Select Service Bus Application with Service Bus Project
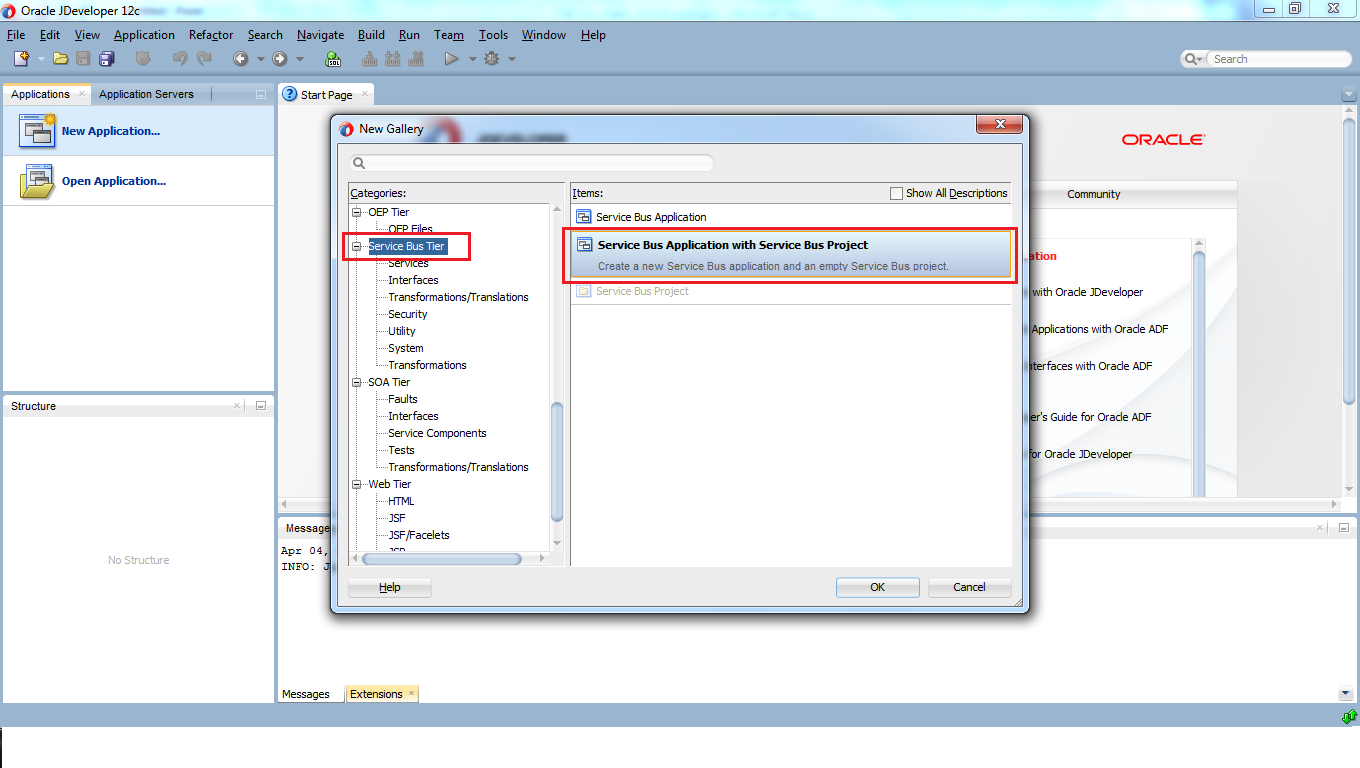This screenshot has height=768, width=1360. tap(791, 255)
